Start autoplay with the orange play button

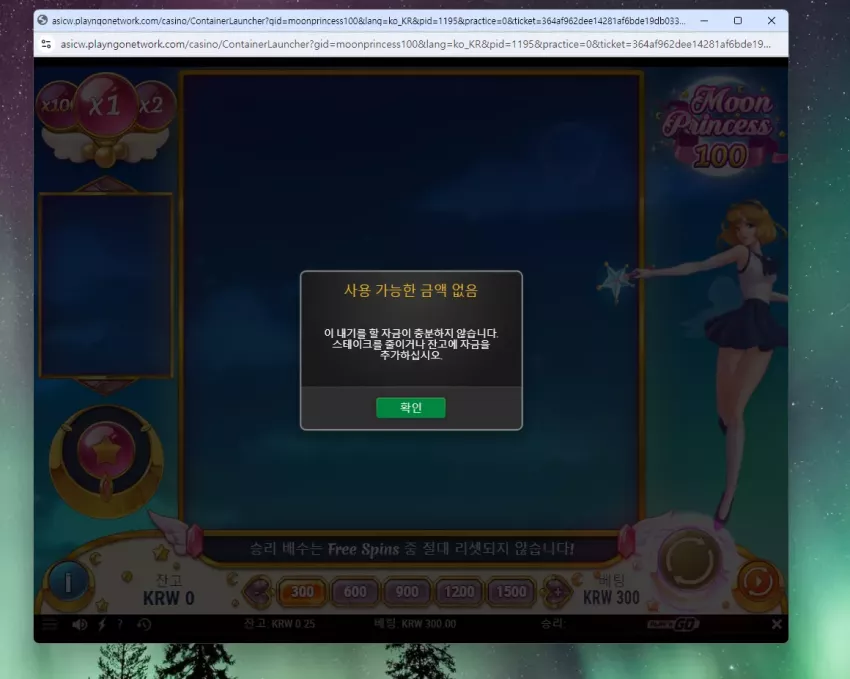(758, 582)
